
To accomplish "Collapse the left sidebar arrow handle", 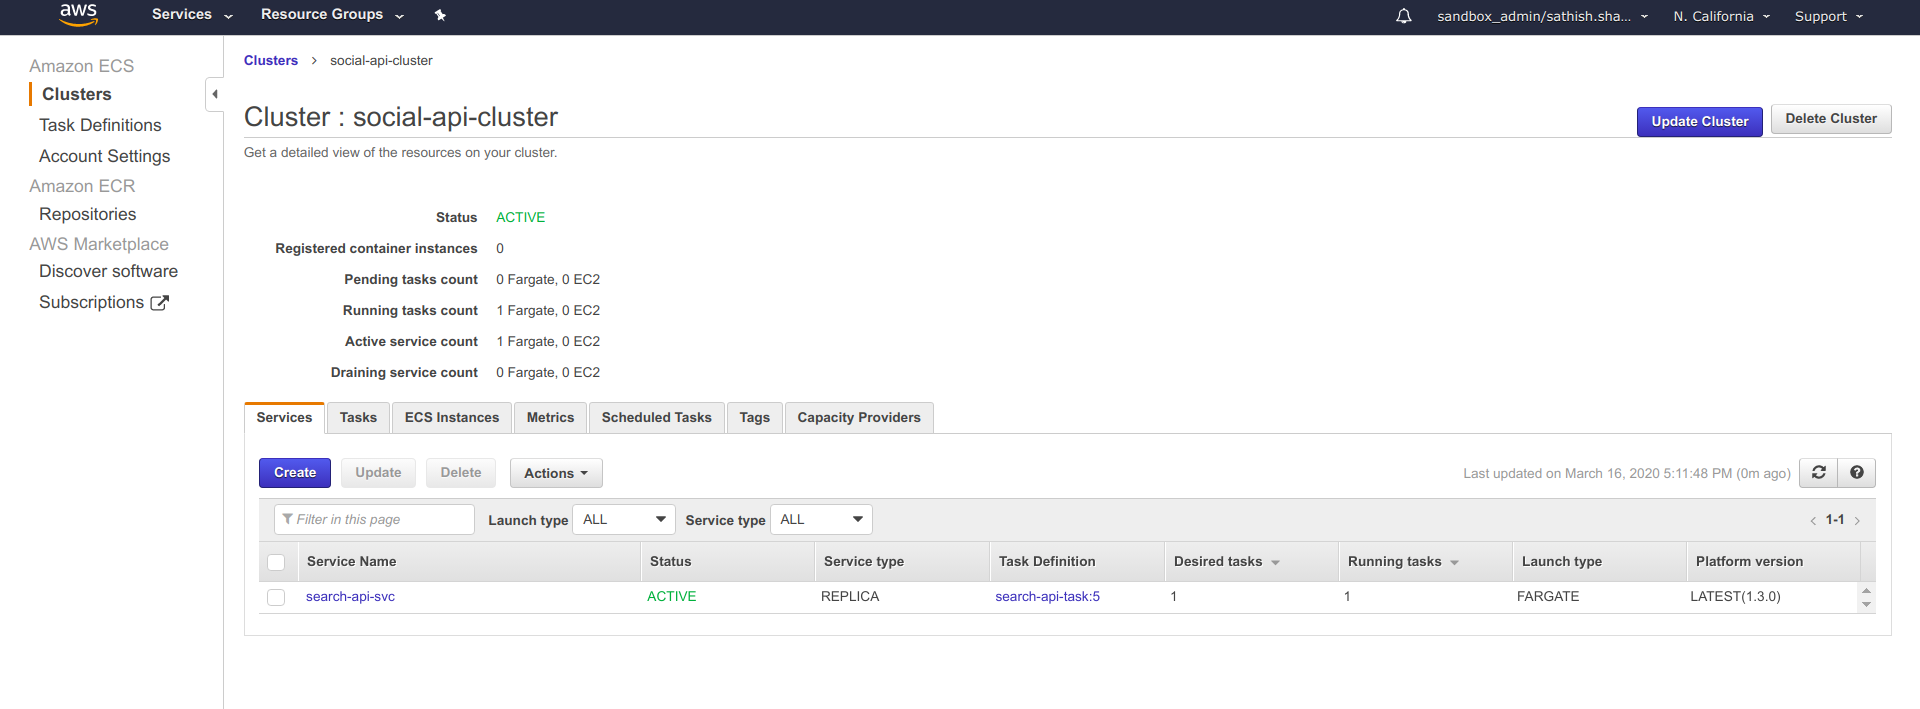I will (214, 94).
